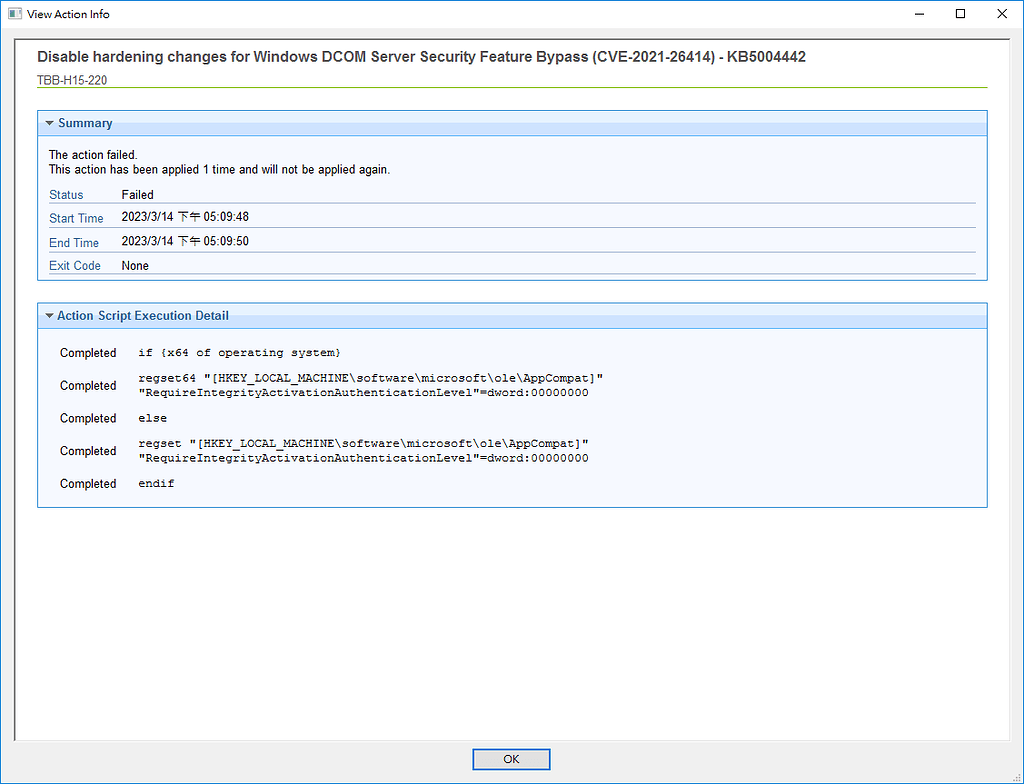Click the Summary section chevron icon

point(49,122)
